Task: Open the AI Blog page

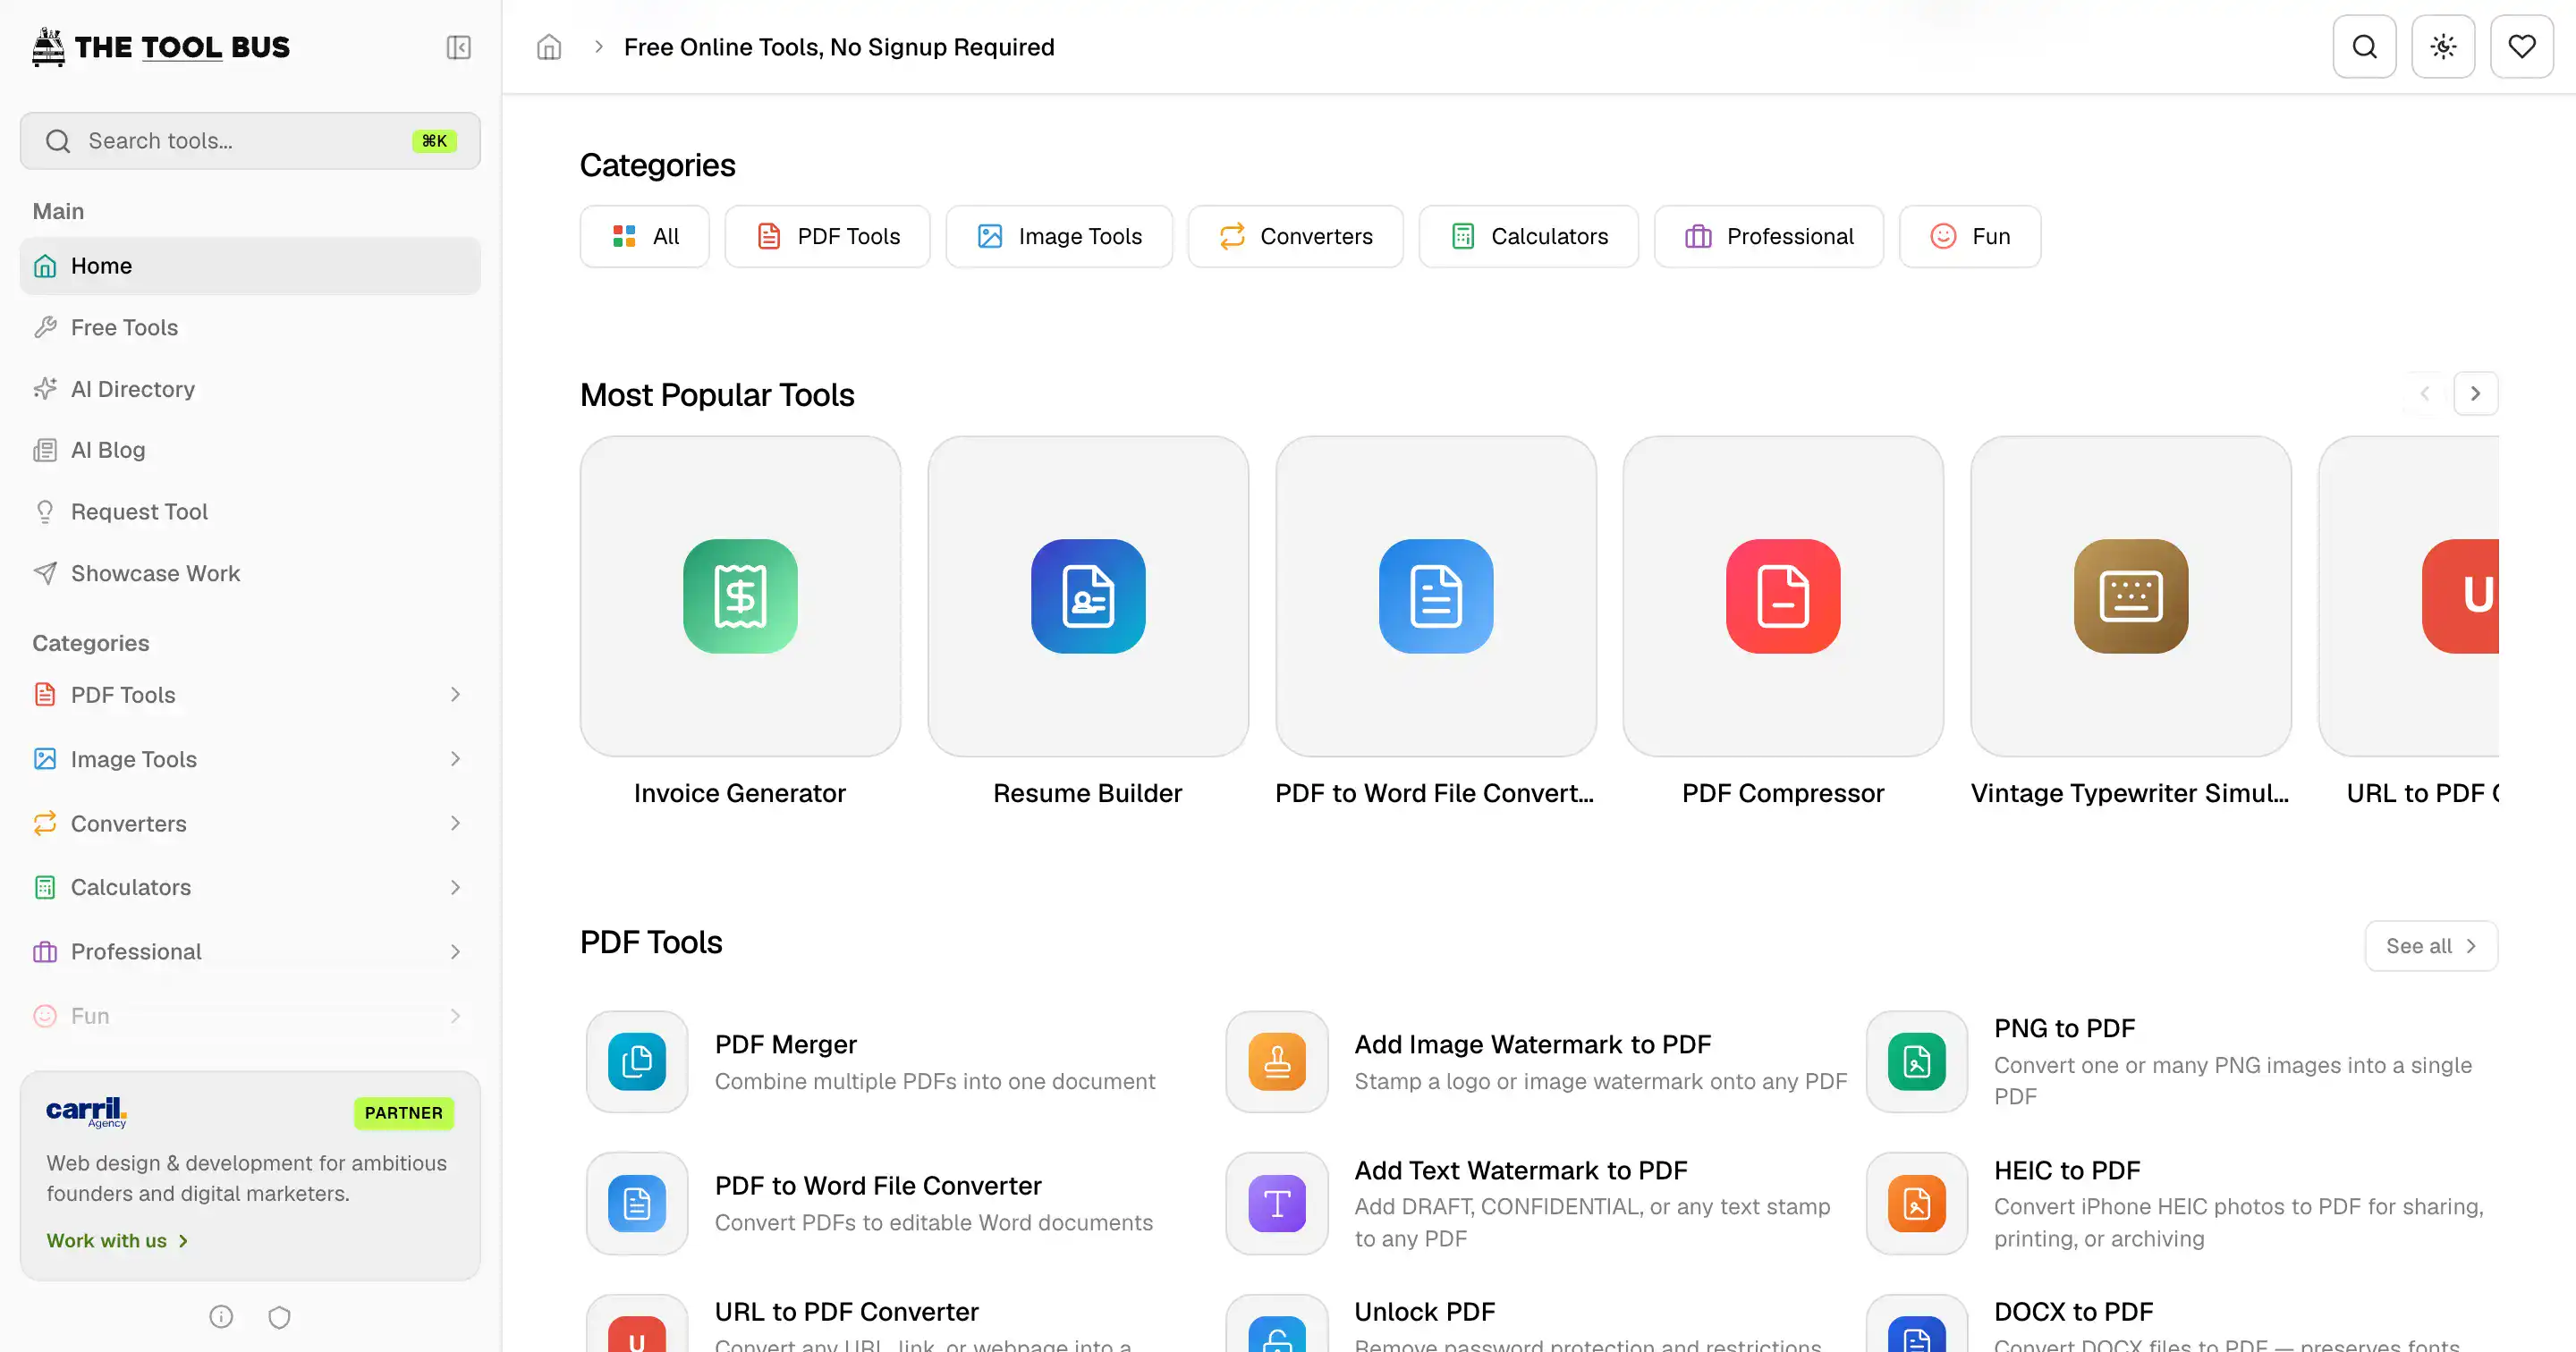Action: [x=250, y=450]
